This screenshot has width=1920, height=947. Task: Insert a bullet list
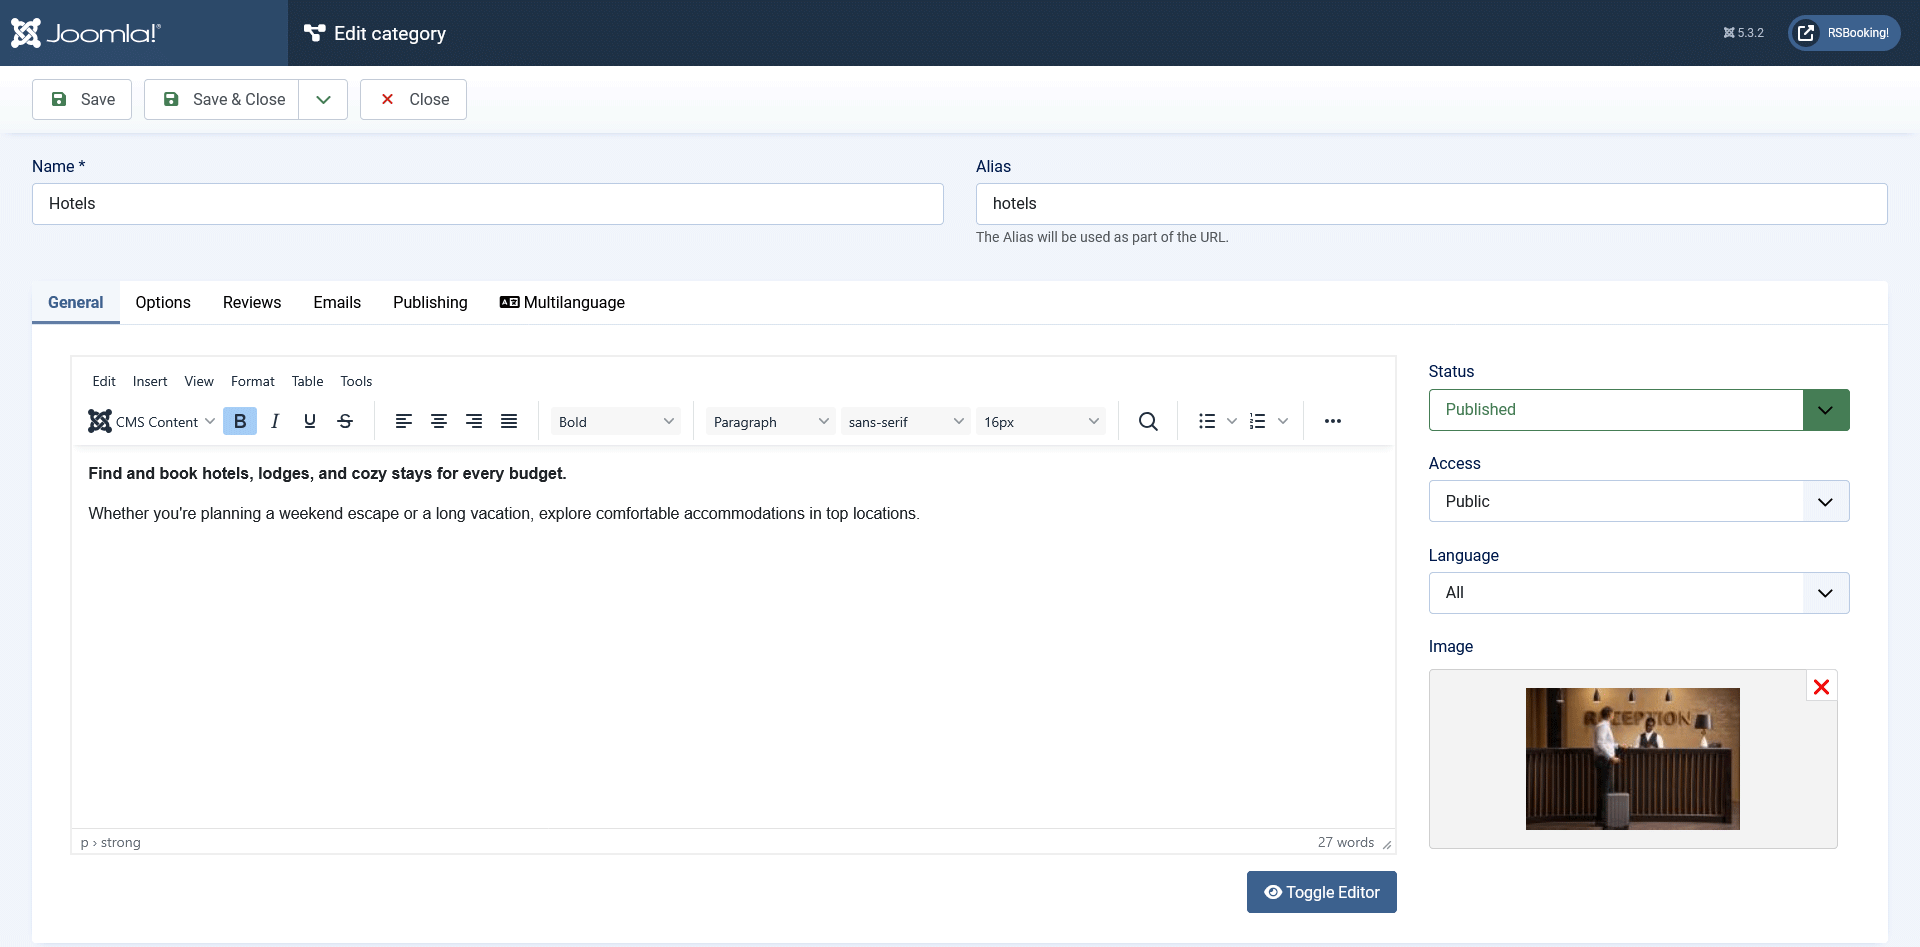click(x=1207, y=421)
